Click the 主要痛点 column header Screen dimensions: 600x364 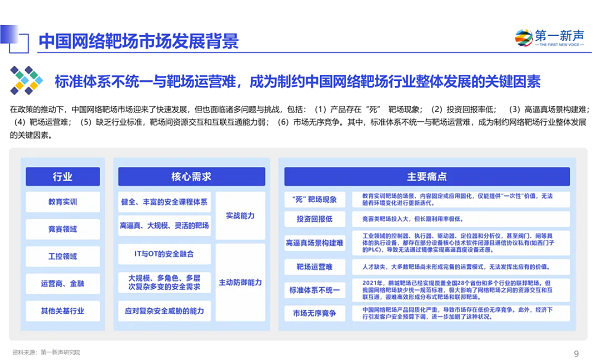tap(427, 176)
